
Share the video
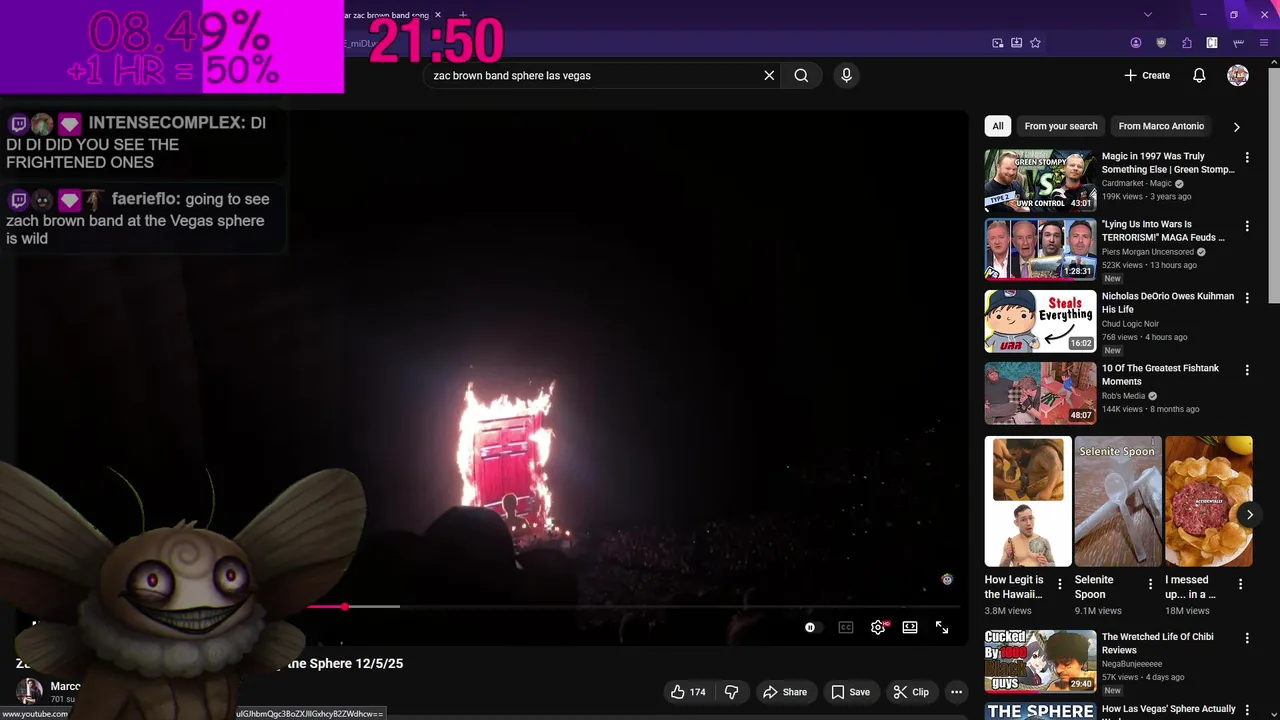(785, 692)
